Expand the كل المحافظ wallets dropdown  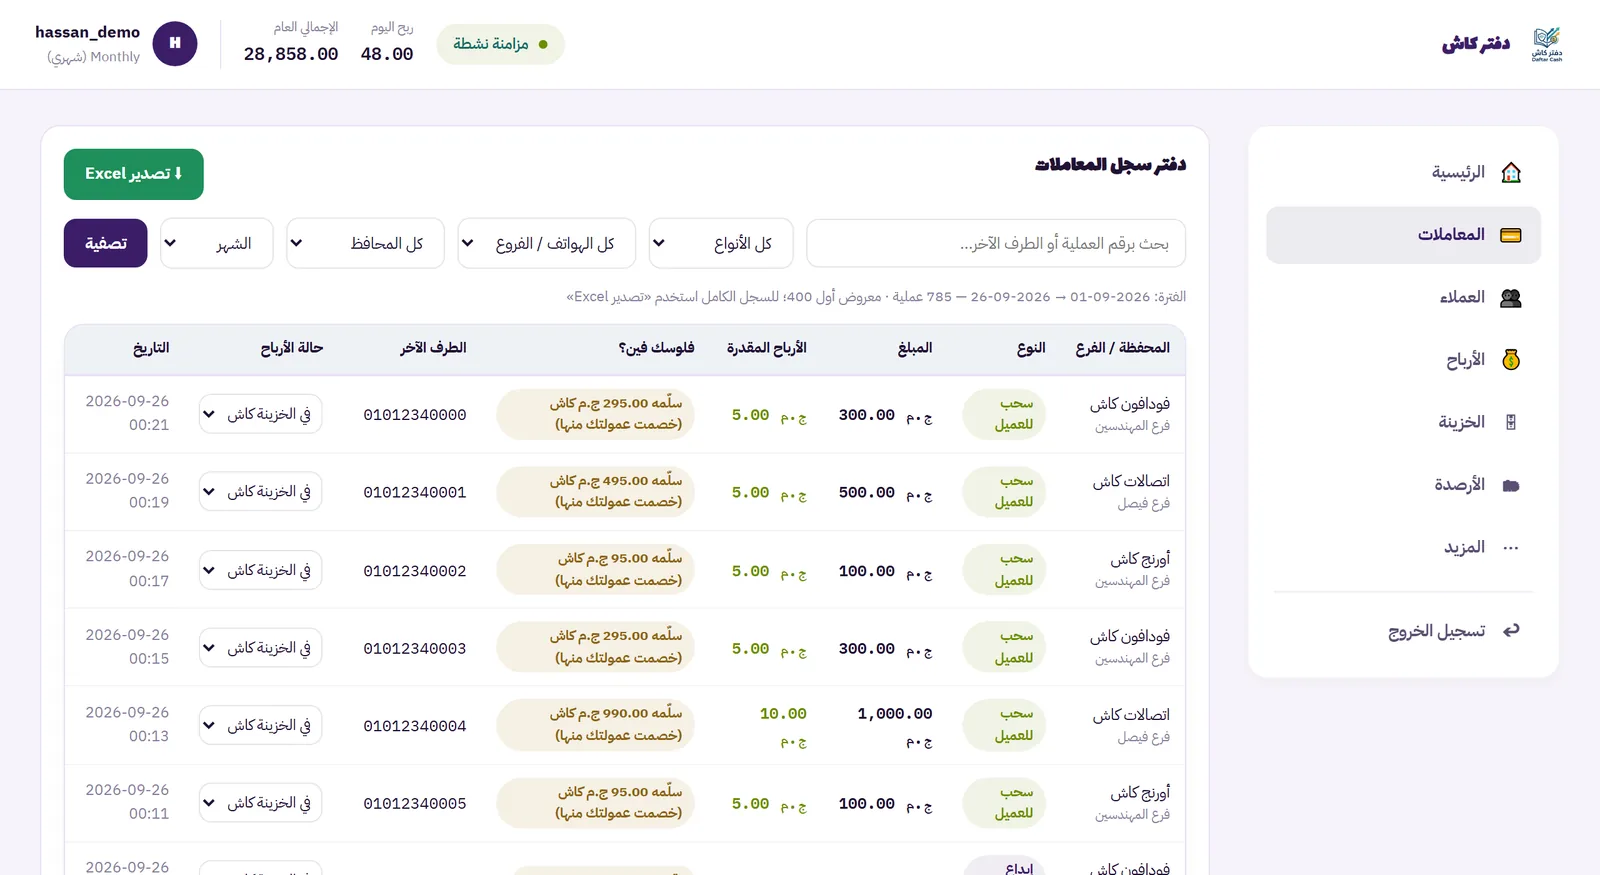tap(365, 243)
